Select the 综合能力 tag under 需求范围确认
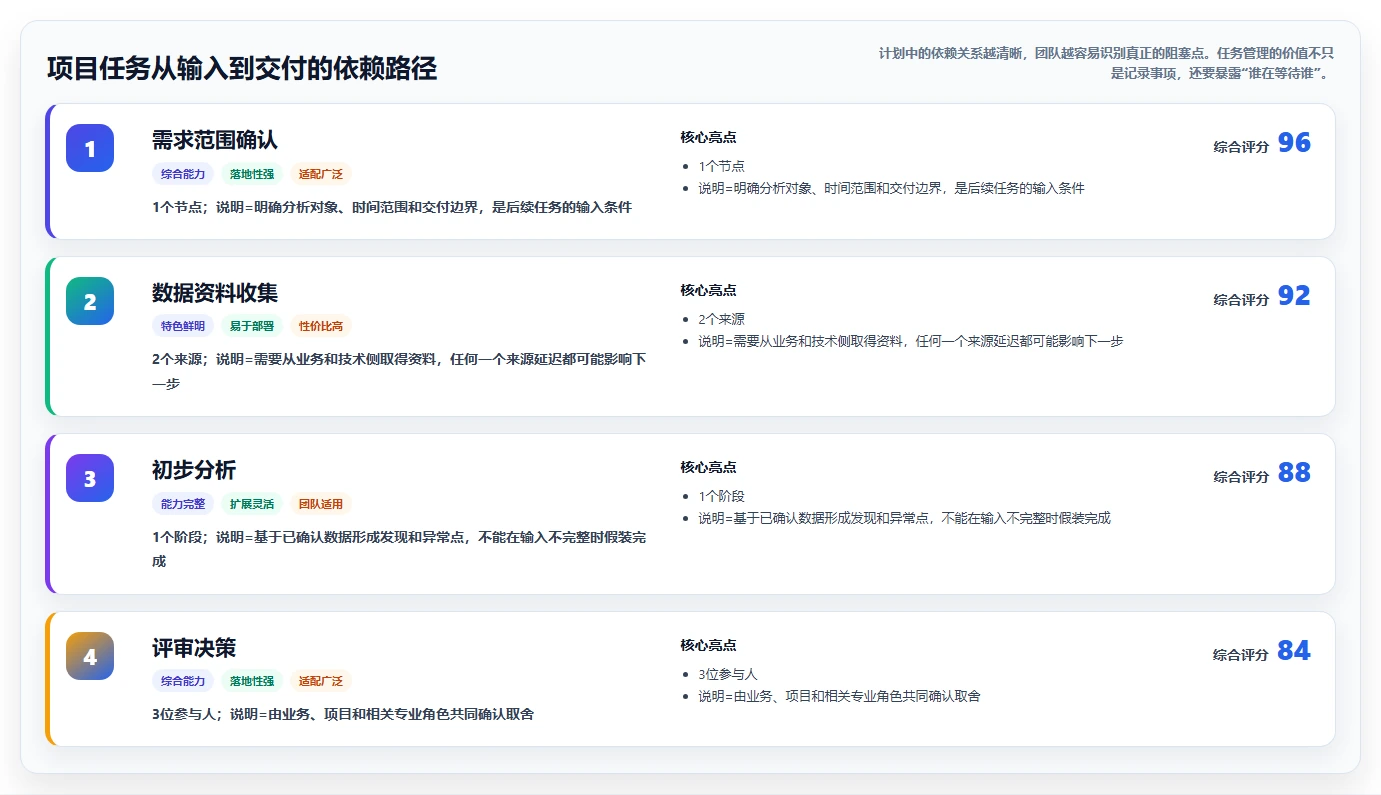The height and width of the screenshot is (795, 1381). tap(183, 174)
